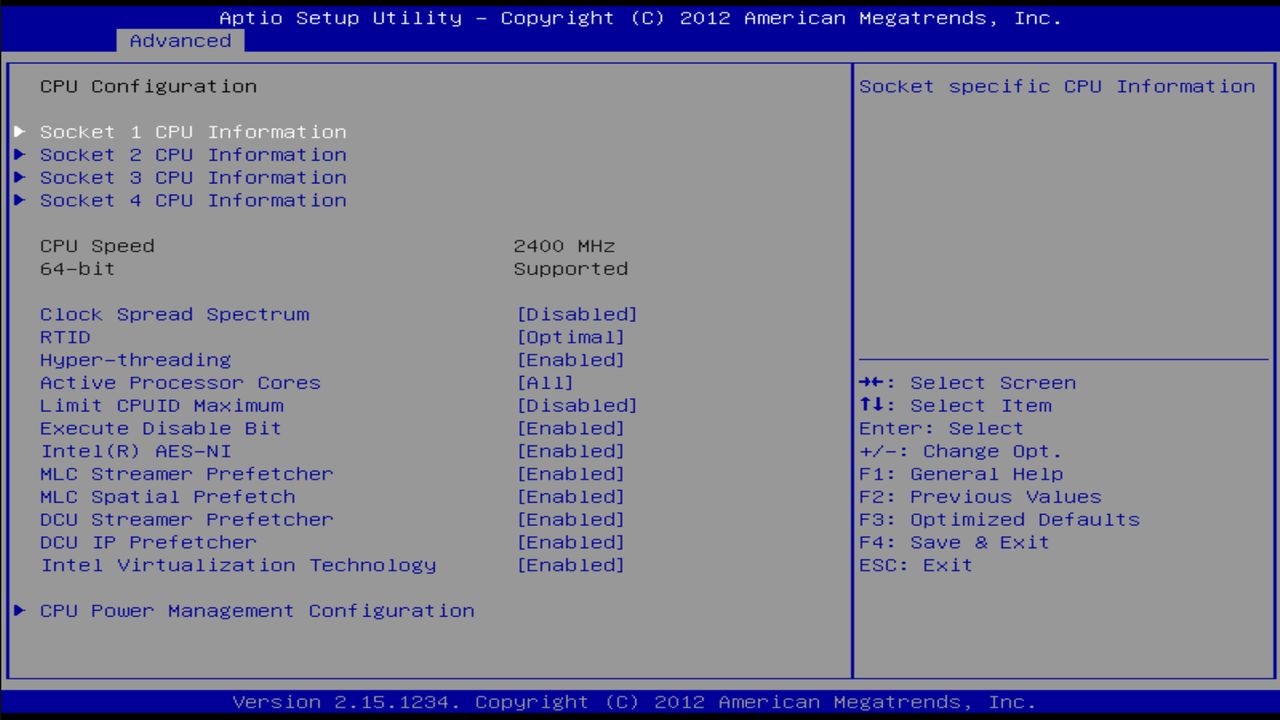Change Active Processor Cores [All] value
Screen dimensions: 1280x720
coord(545,383)
